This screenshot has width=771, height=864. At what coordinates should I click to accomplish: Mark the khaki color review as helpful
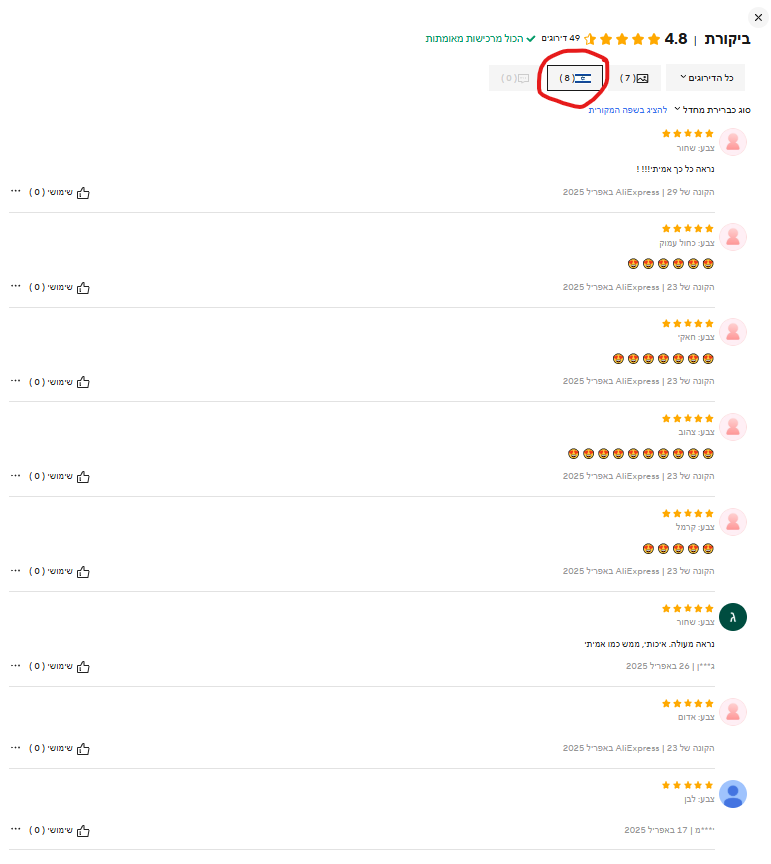83,382
